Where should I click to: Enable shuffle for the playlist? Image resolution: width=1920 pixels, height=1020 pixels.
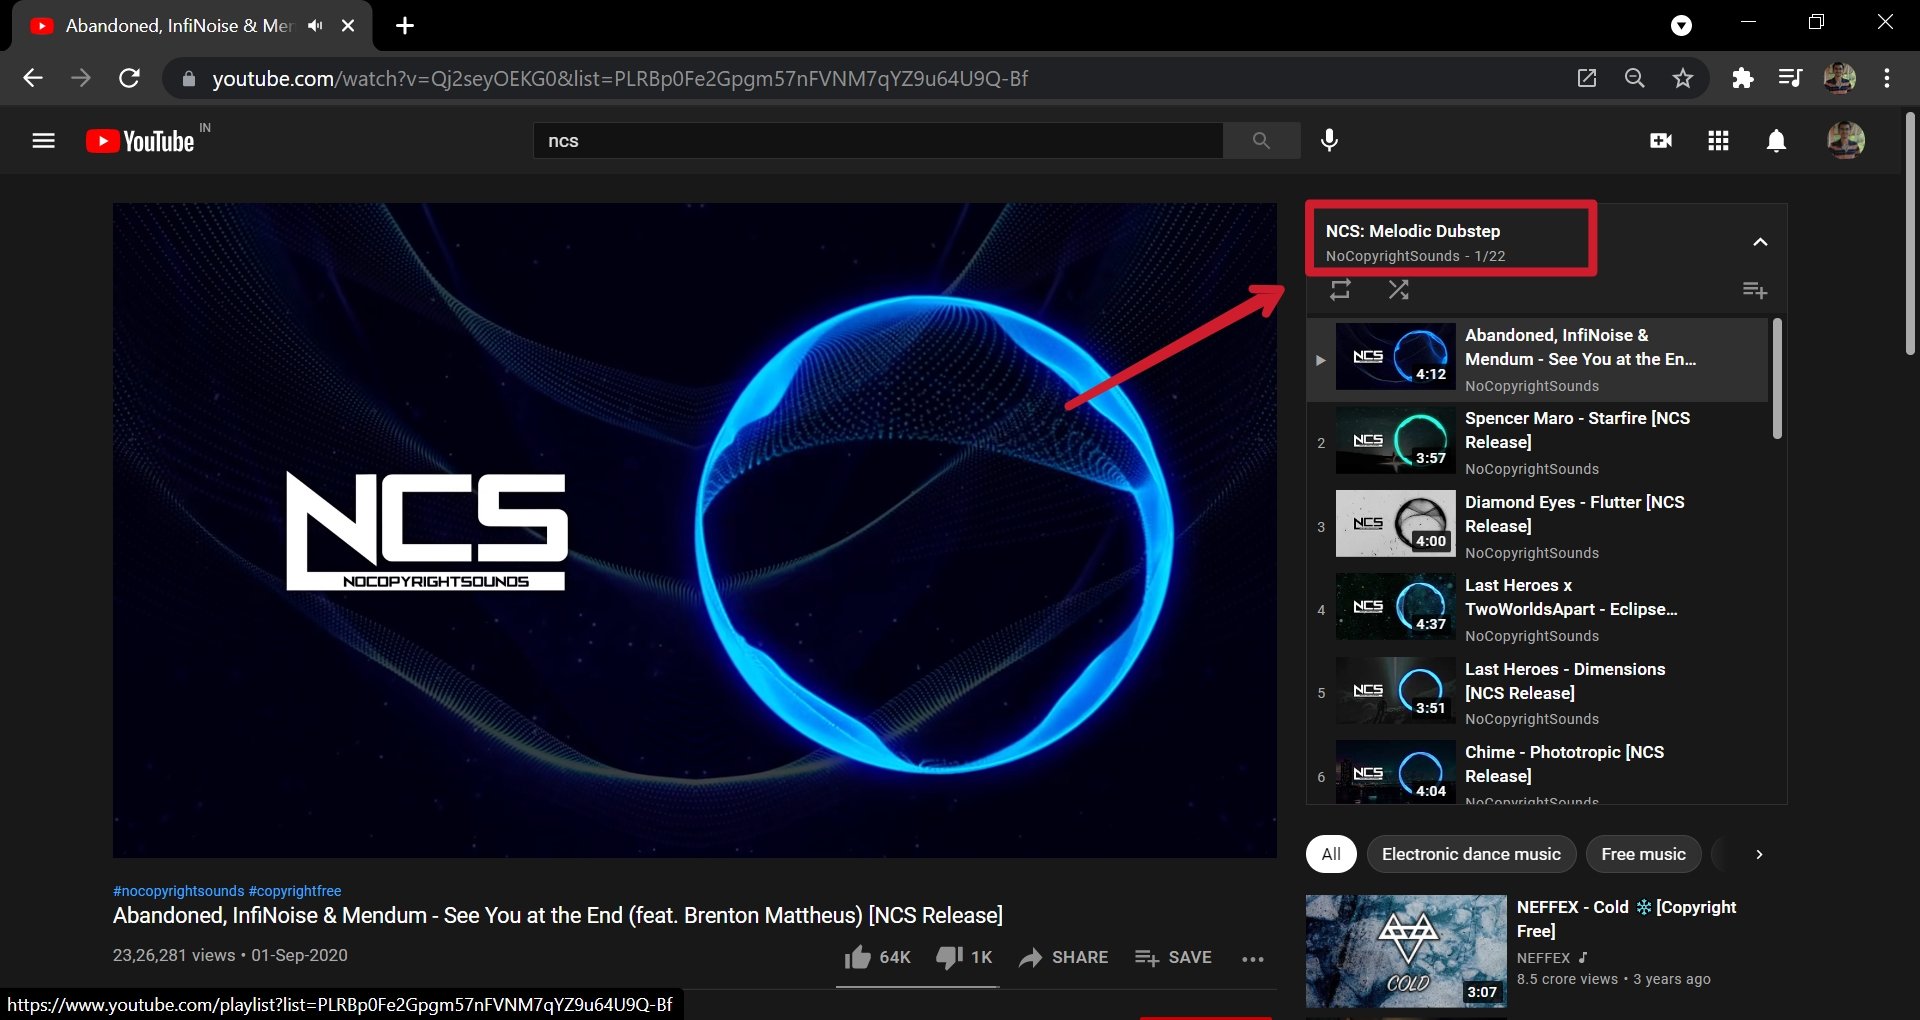click(x=1398, y=289)
